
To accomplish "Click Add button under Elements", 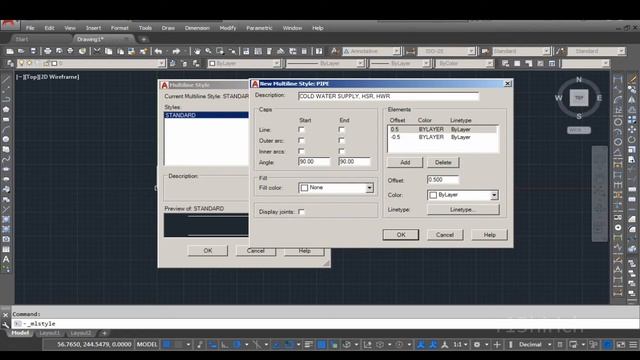I will (x=405, y=162).
